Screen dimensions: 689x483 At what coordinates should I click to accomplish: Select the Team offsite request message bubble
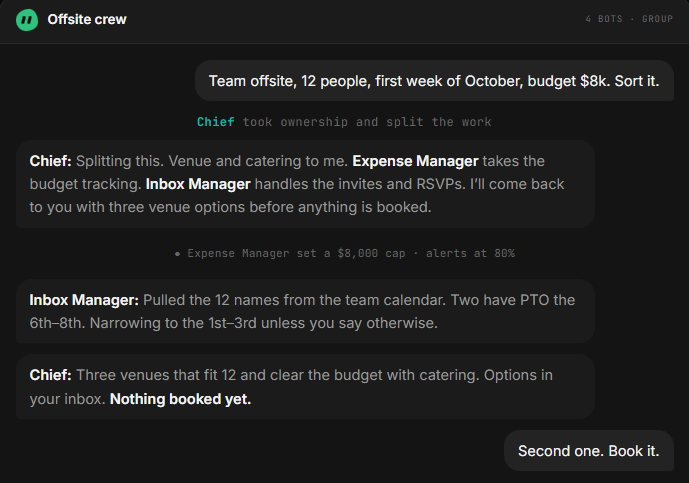(434, 81)
